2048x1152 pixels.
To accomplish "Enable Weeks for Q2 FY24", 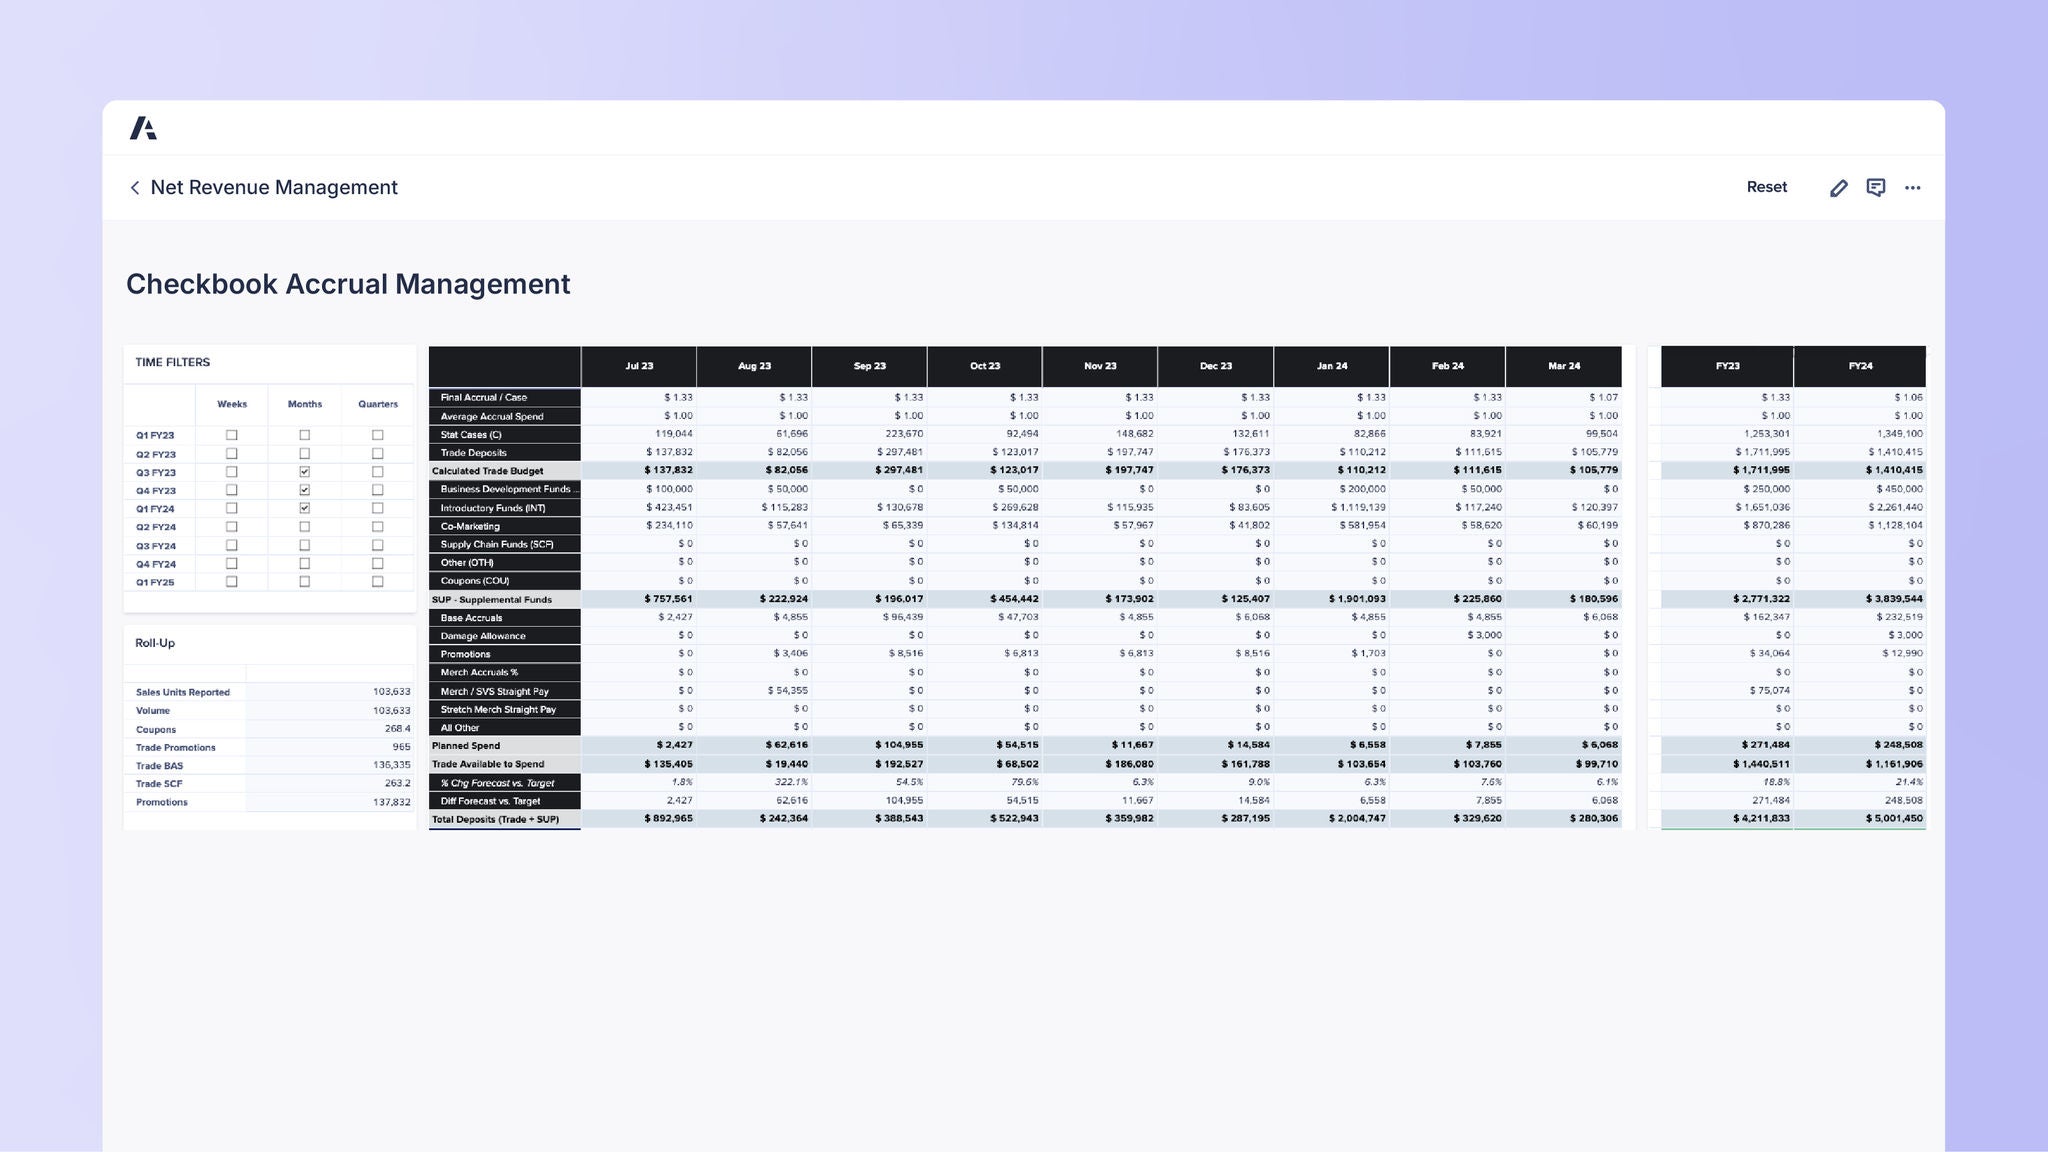I will (x=233, y=527).
